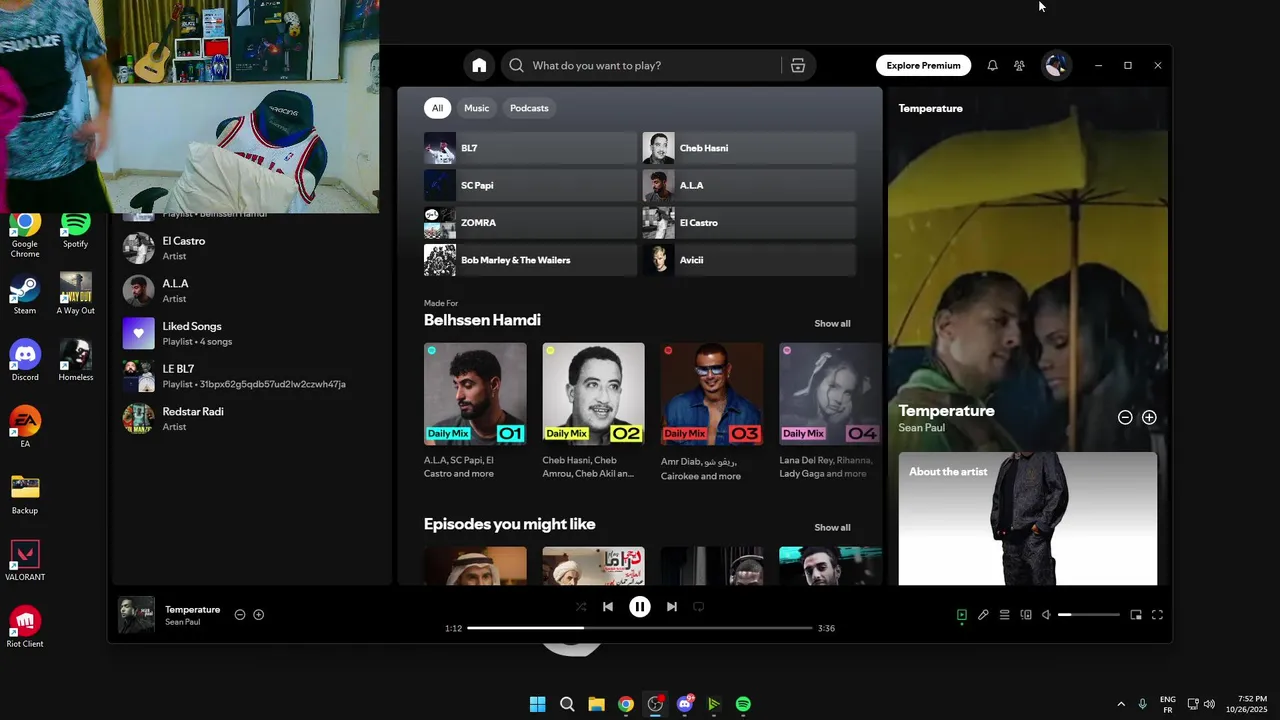This screenshot has height=720, width=1280.
Task: Open Friend Activity icon
Action: tap(1019, 65)
